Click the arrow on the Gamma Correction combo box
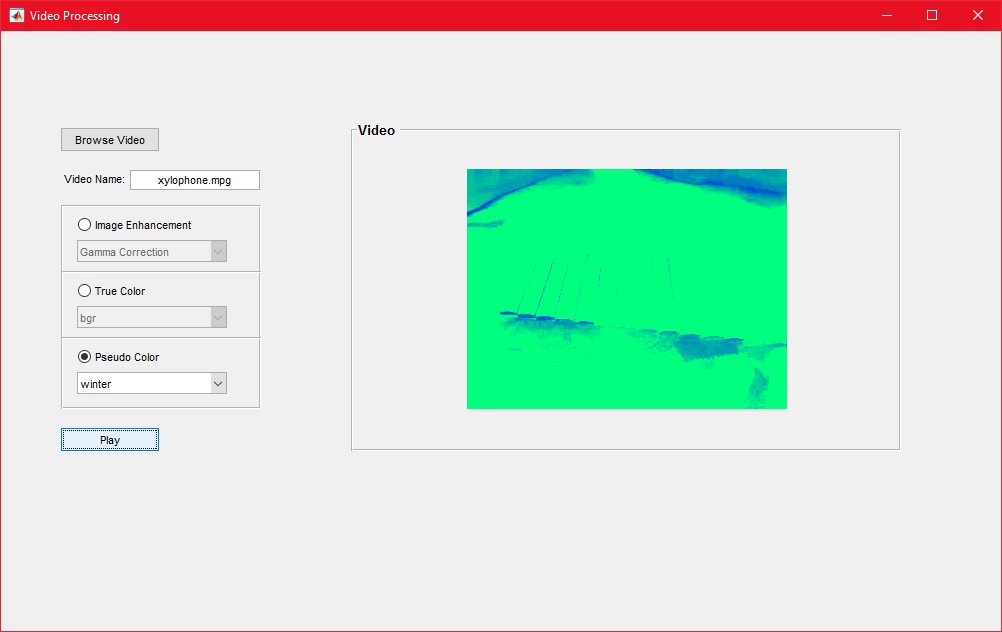The image size is (1002, 632). 219,252
